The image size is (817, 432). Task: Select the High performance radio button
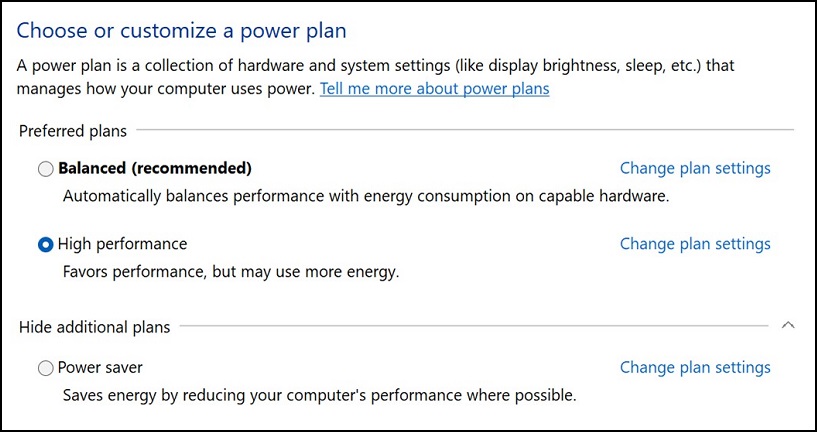coord(46,245)
